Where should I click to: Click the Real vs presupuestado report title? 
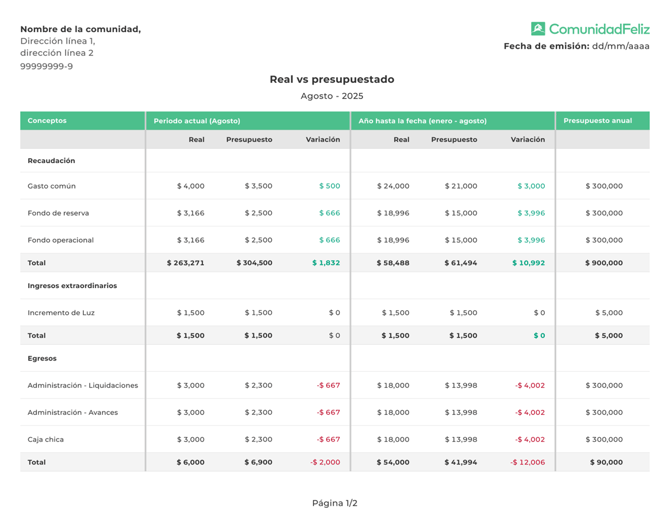pyautogui.click(x=332, y=79)
